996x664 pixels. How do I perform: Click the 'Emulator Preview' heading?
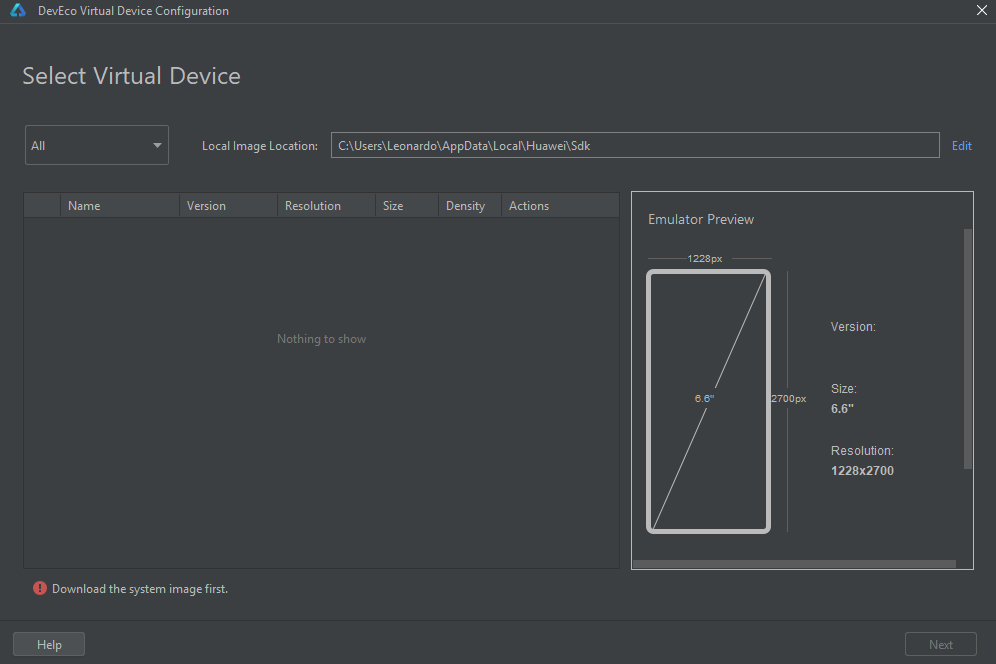pyautogui.click(x=701, y=219)
